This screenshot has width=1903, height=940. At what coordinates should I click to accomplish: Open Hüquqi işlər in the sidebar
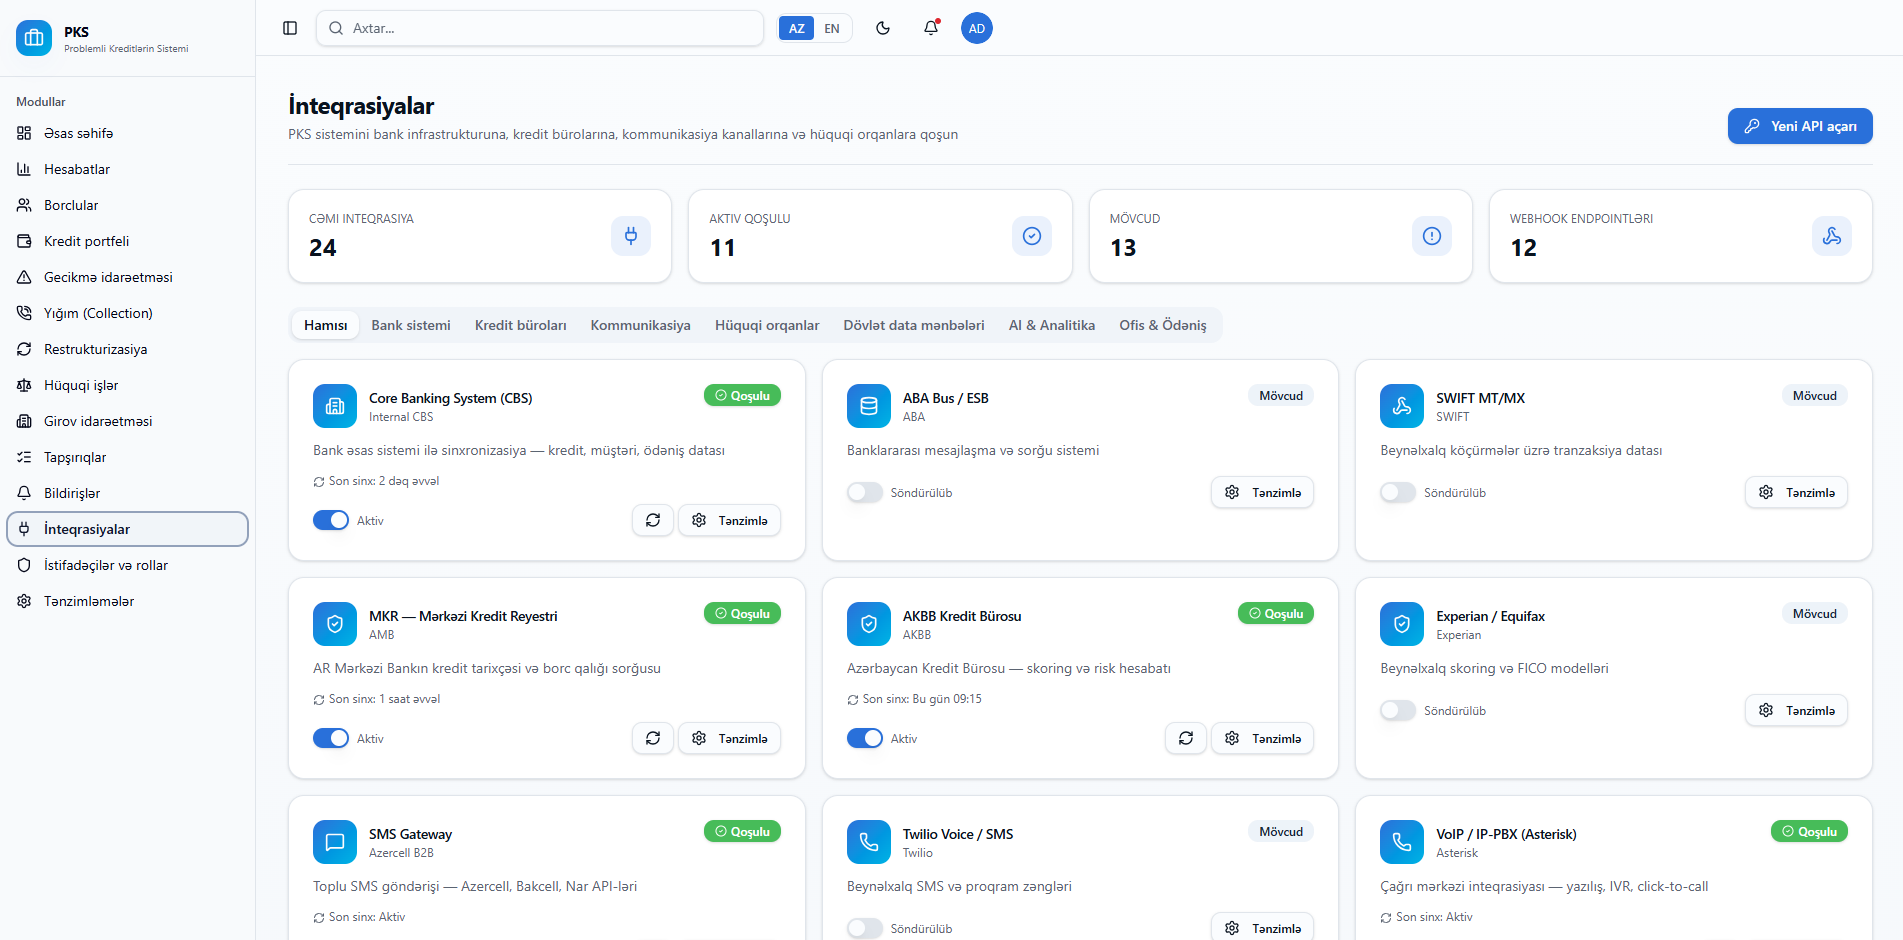pyautogui.click(x=127, y=385)
